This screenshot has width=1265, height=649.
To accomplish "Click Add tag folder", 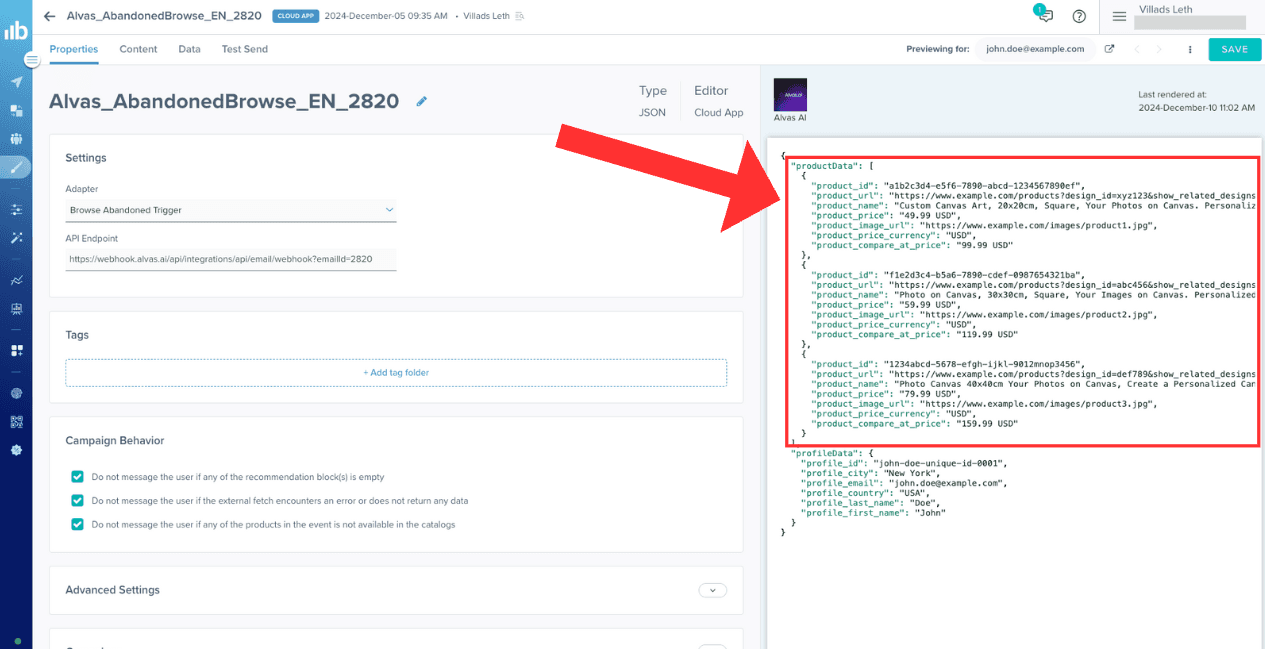I will point(396,373).
